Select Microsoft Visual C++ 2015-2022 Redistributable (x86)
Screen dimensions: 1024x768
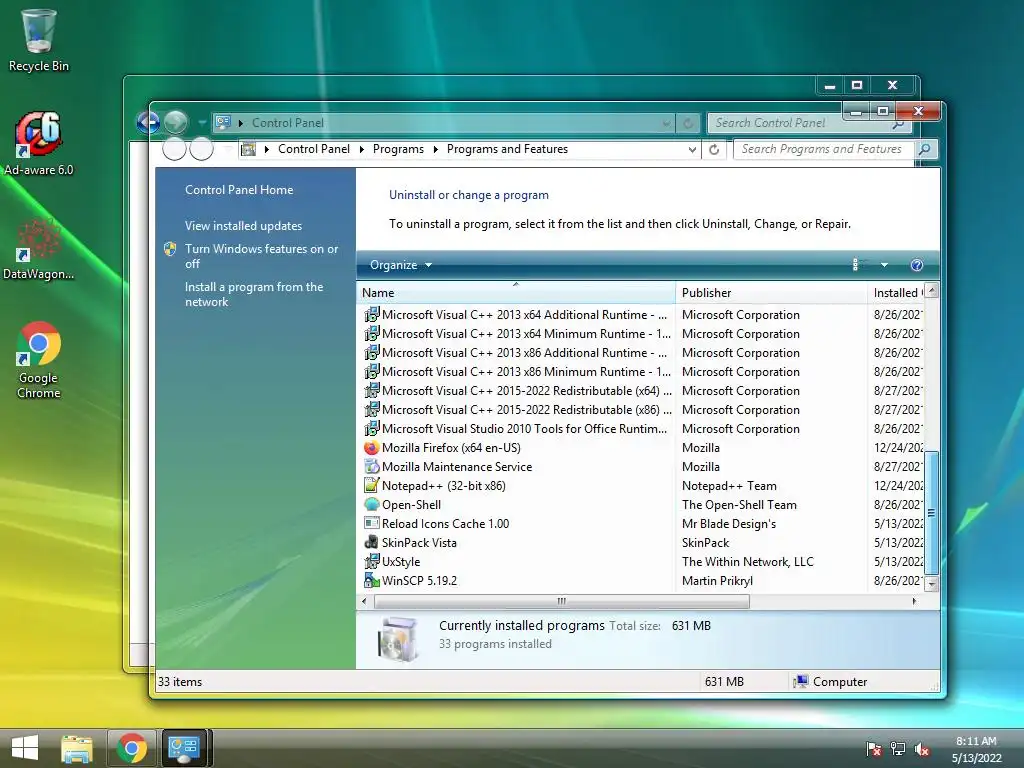tap(526, 409)
